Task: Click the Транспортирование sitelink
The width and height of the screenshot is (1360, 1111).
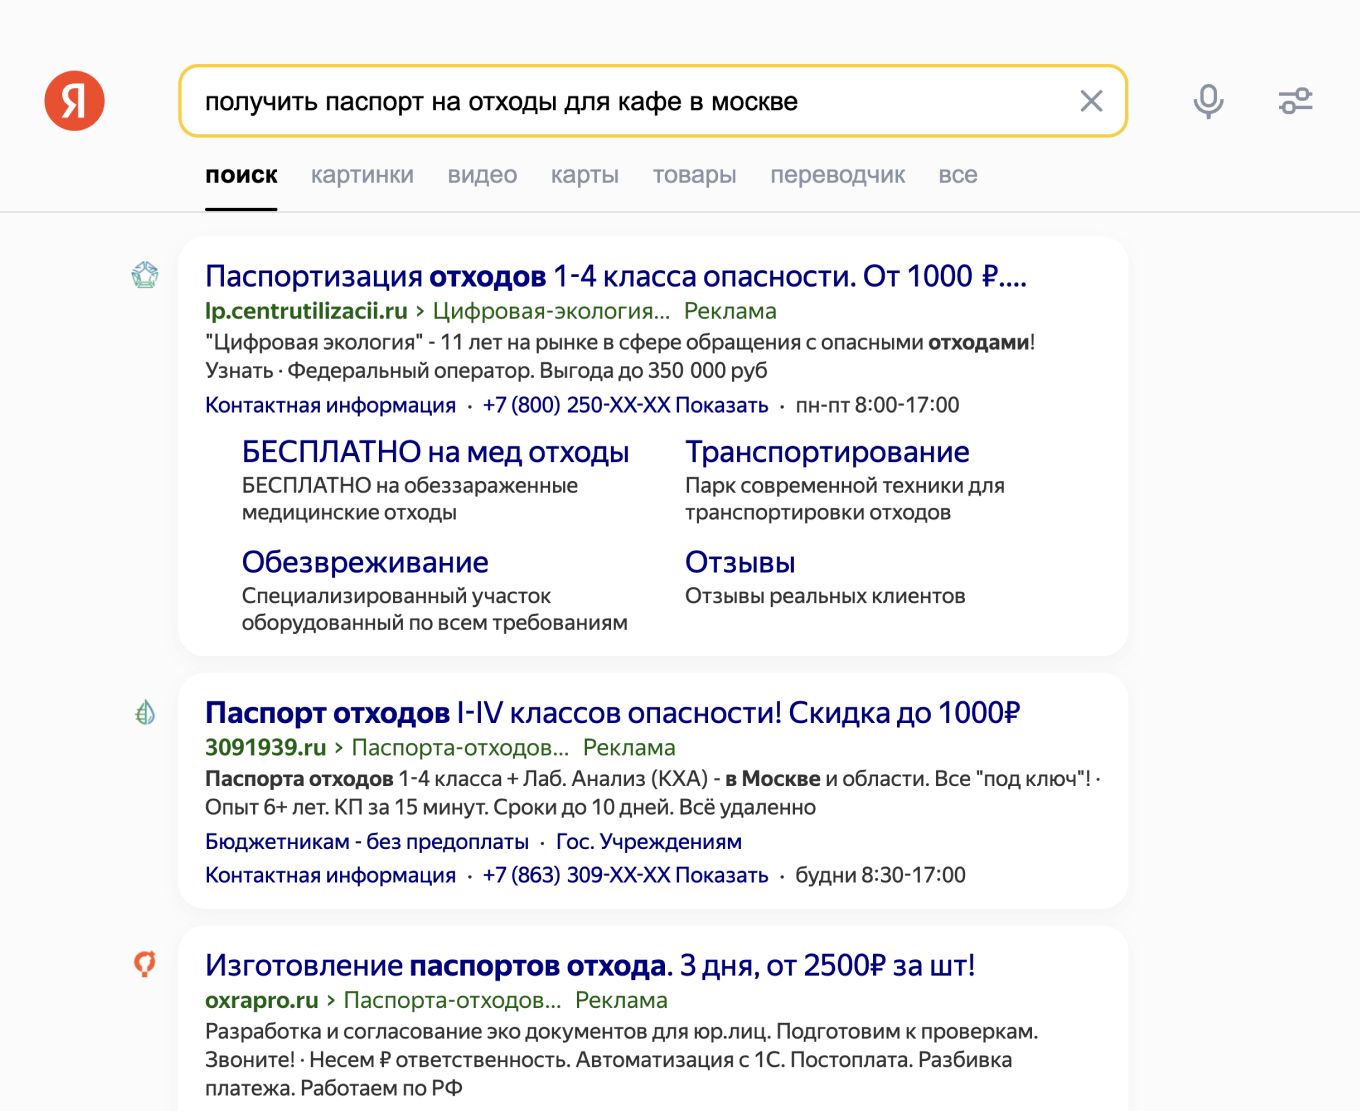Action: (827, 451)
